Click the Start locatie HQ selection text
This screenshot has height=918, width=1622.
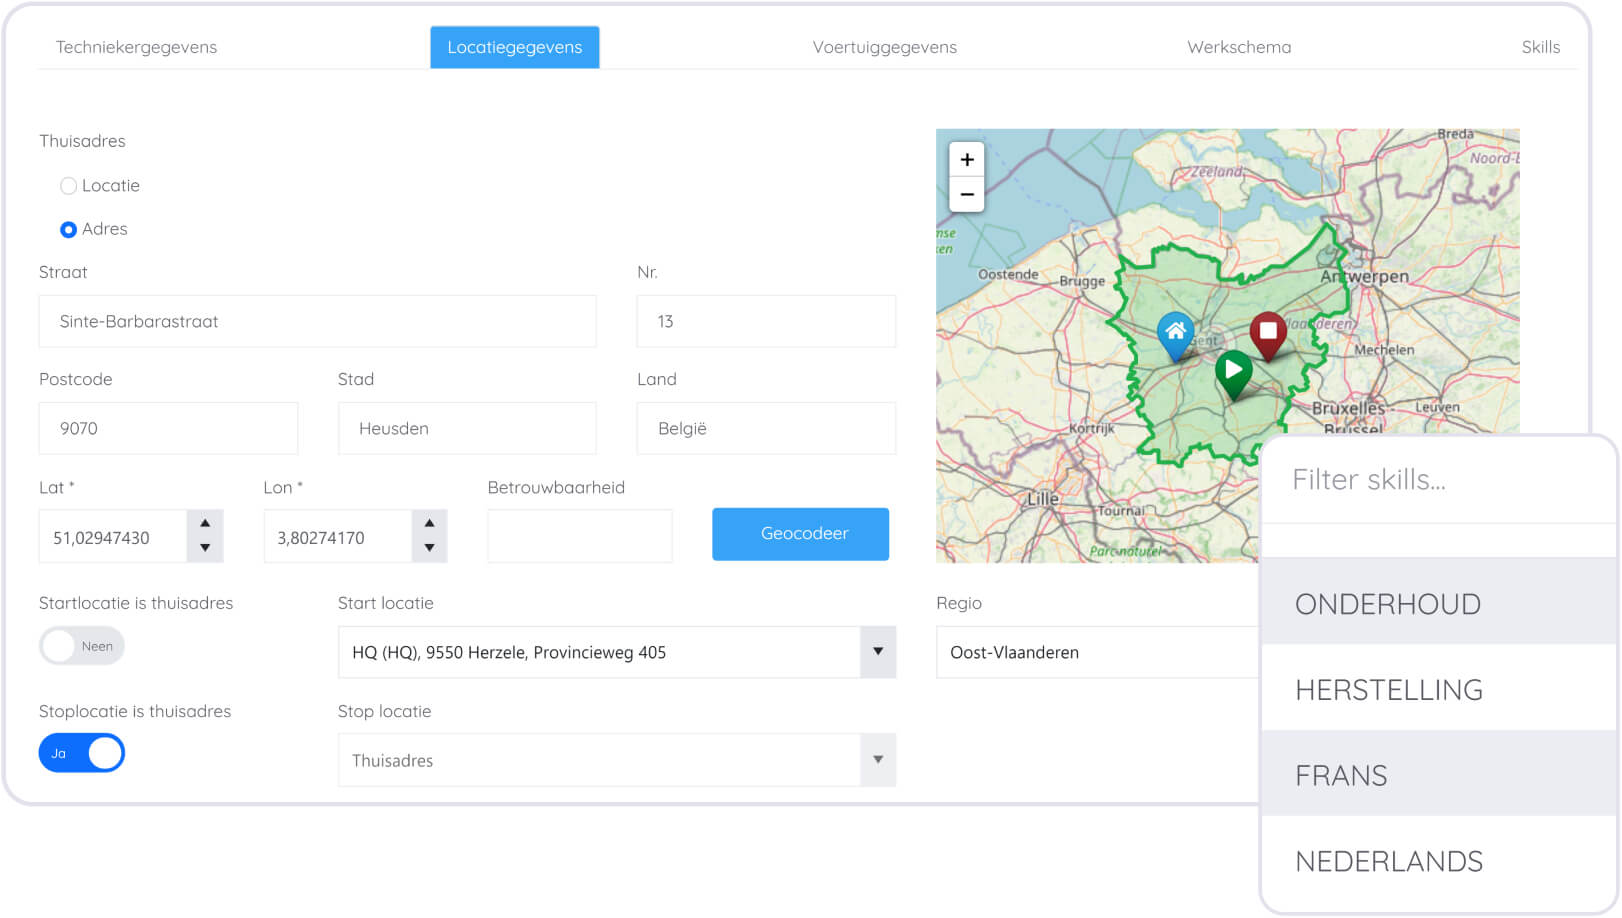[x=509, y=652]
